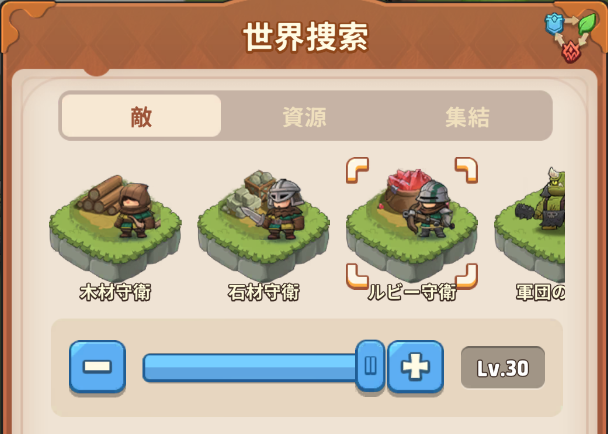This screenshot has width=608, height=434.
Task: Switch to the 資源 resources tab
Action: tap(304, 116)
